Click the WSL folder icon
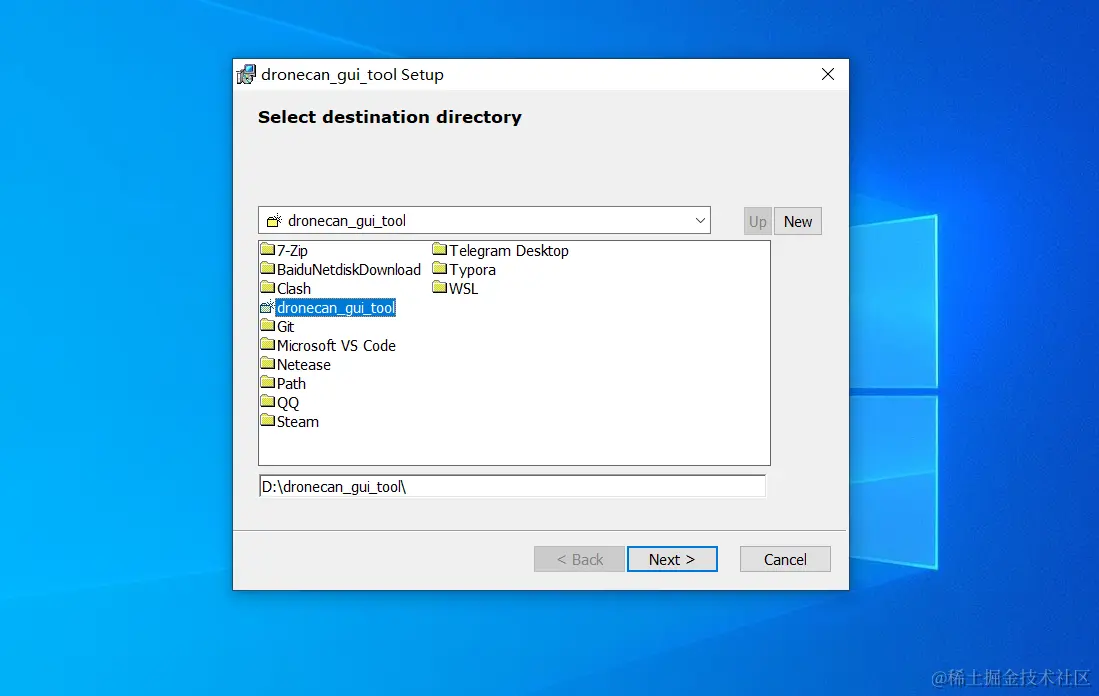 [439, 287]
